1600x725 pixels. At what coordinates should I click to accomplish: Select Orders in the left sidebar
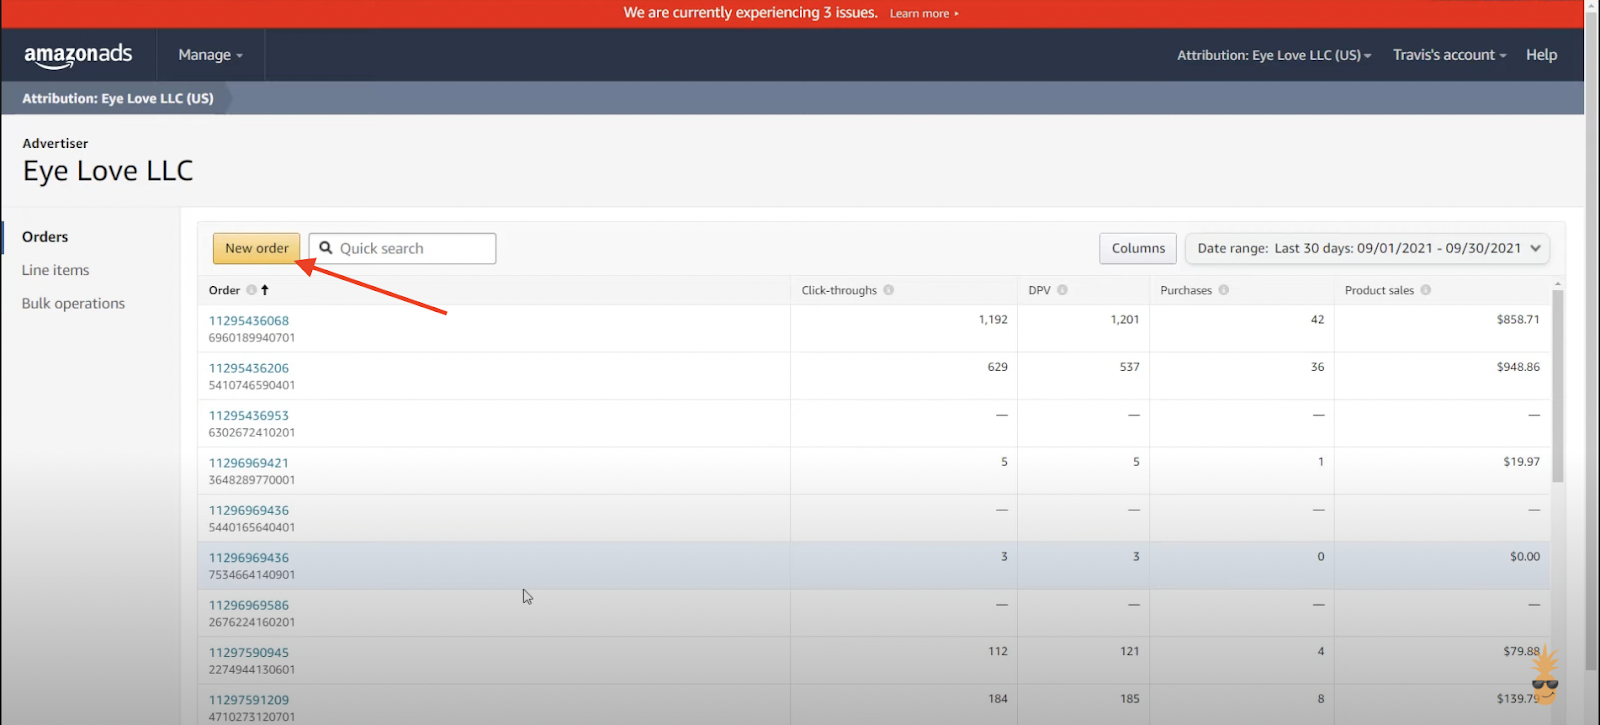click(x=45, y=237)
